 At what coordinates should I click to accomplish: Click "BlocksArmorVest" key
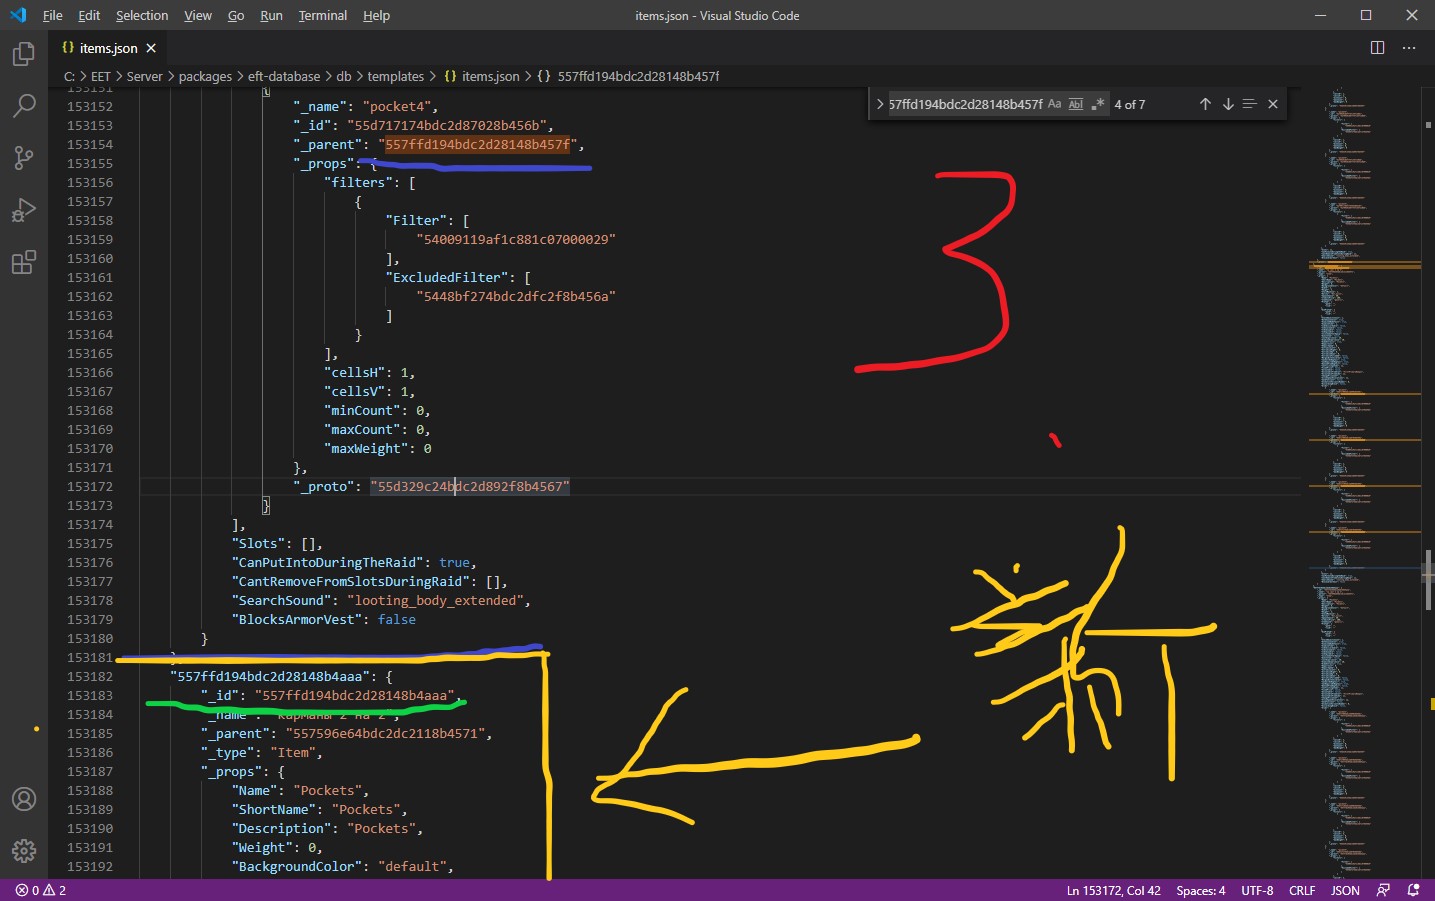click(x=297, y=619)
